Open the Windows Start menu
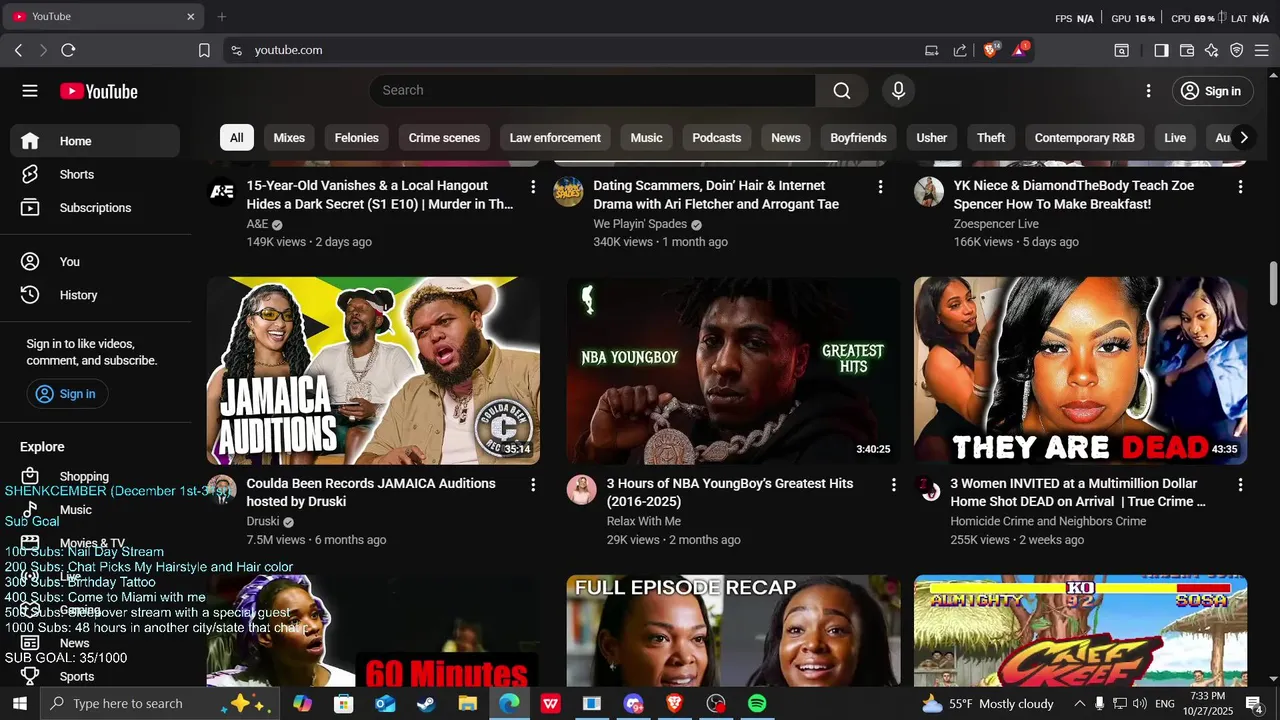This screenshot has width=1280, height=720. pyautogui.click(x=19, y=704)
